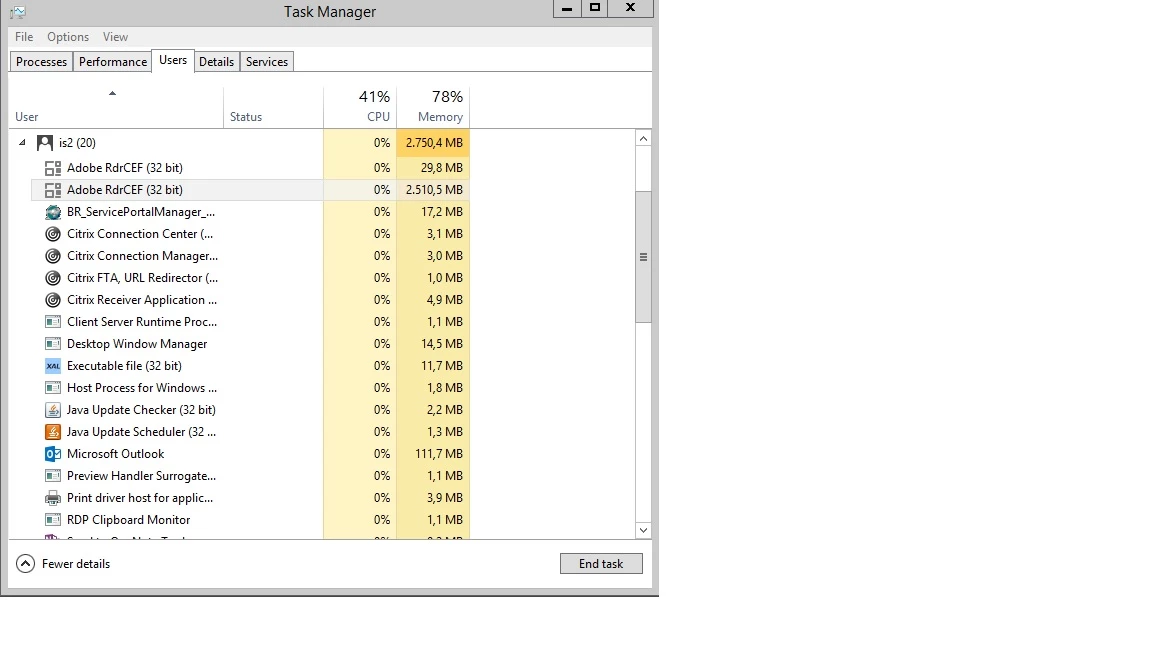Click the XAL Executable file icon

(x=53, y=366)
